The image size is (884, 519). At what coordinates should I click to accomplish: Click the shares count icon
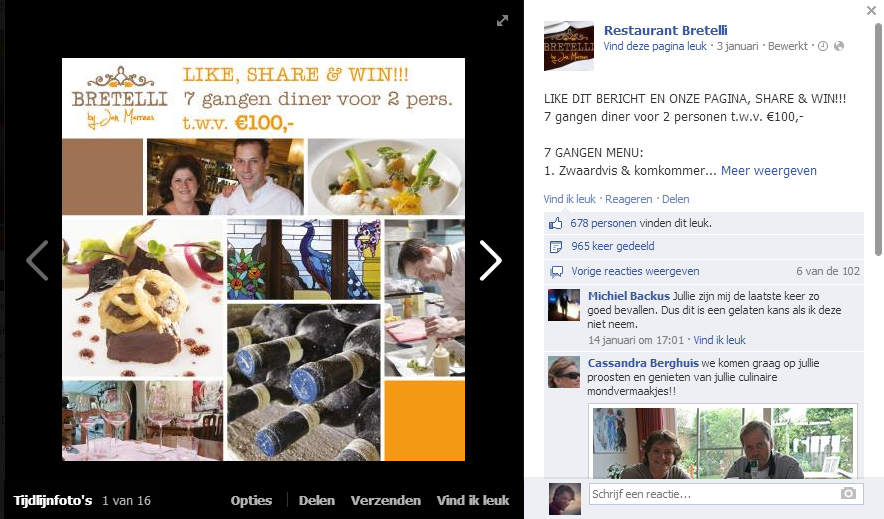[556, 247]
